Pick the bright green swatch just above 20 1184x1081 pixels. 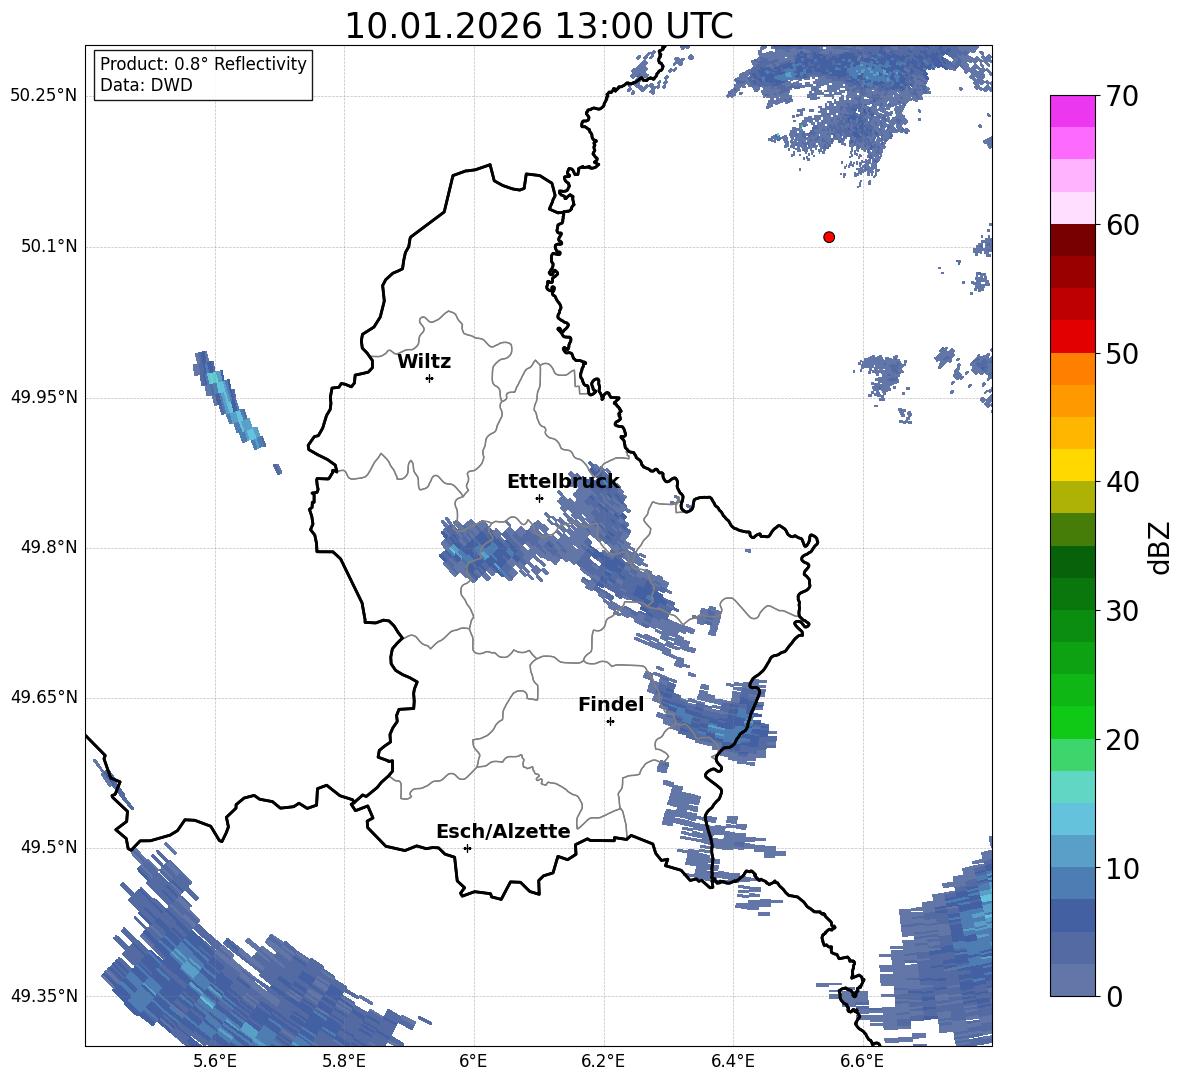pyautogui.click(x=1072, y=722)
